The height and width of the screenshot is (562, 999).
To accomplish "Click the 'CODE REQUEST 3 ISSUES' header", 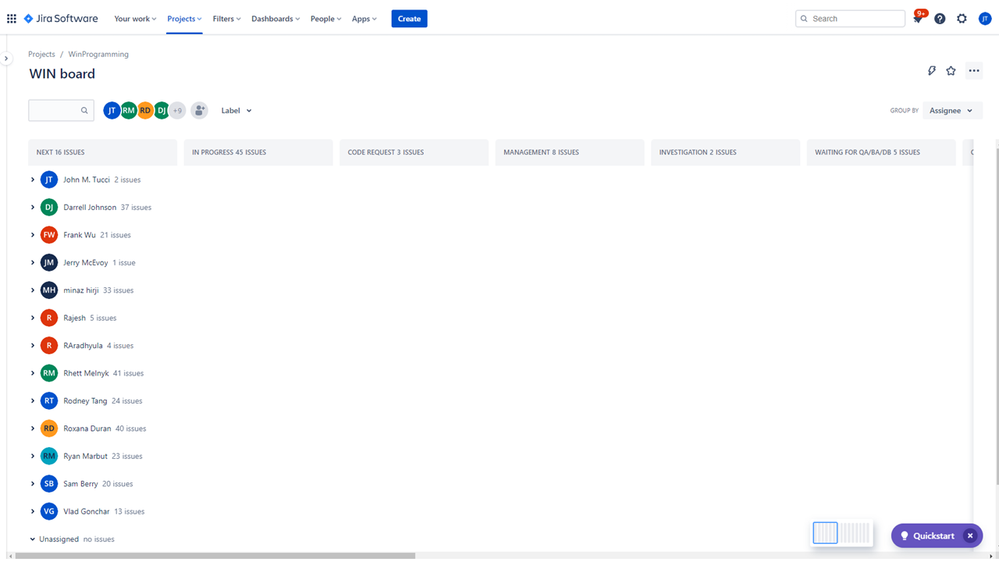I will coord(414,152).
